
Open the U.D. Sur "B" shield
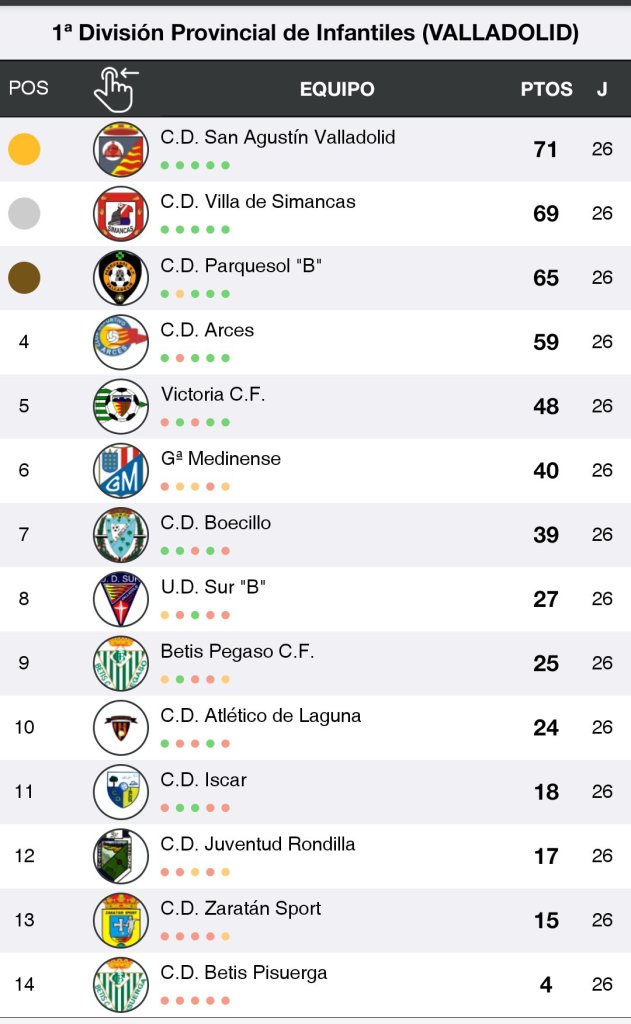pyautogui.click(x=121, y=599)
